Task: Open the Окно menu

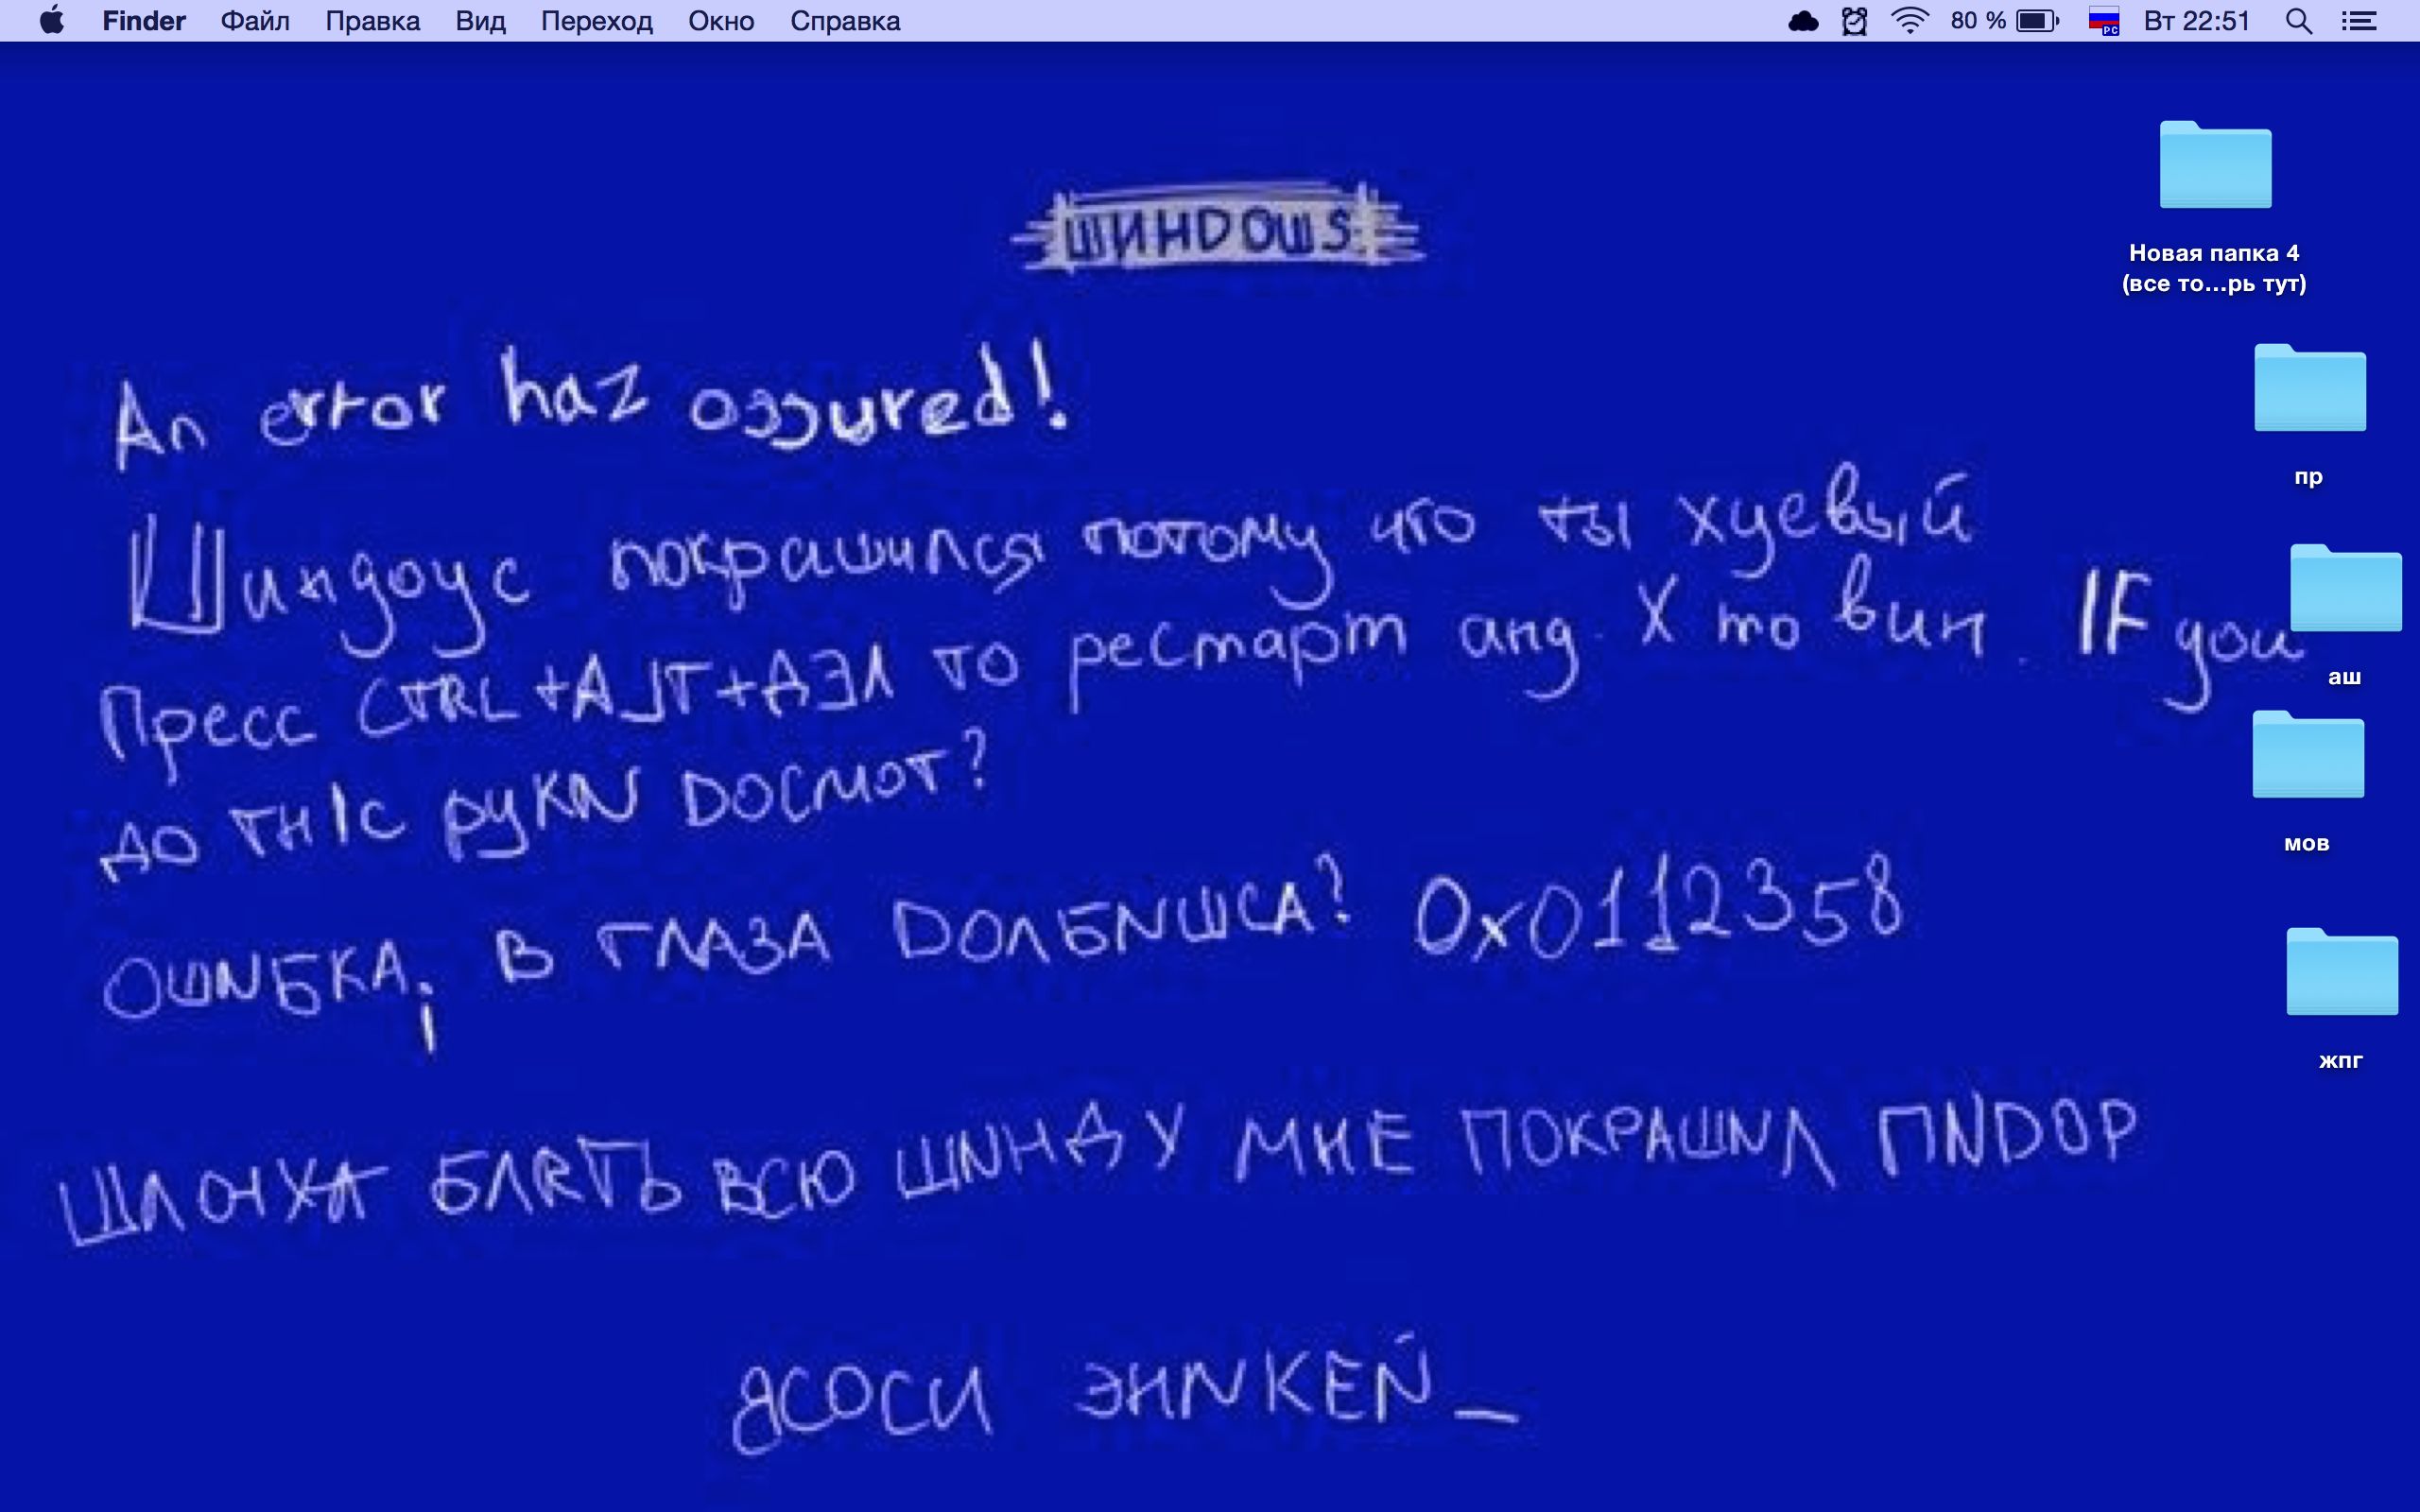Action: coord(720,21)
